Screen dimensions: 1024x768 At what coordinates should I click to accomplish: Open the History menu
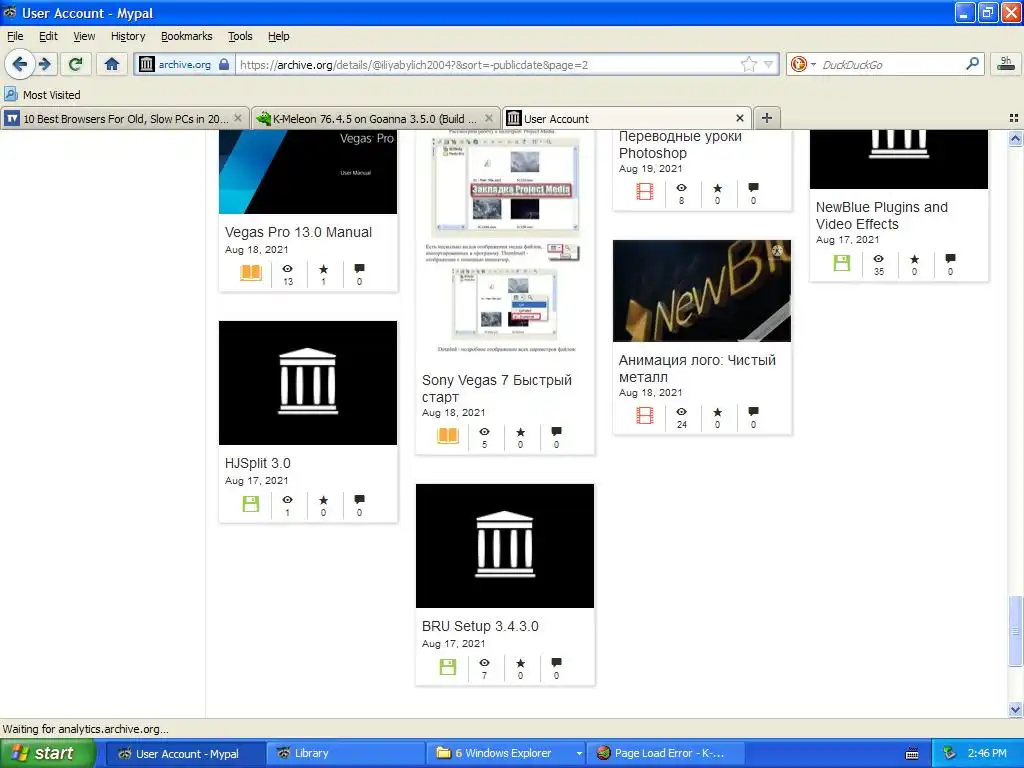pyautogui.click(x=128, y=36)
